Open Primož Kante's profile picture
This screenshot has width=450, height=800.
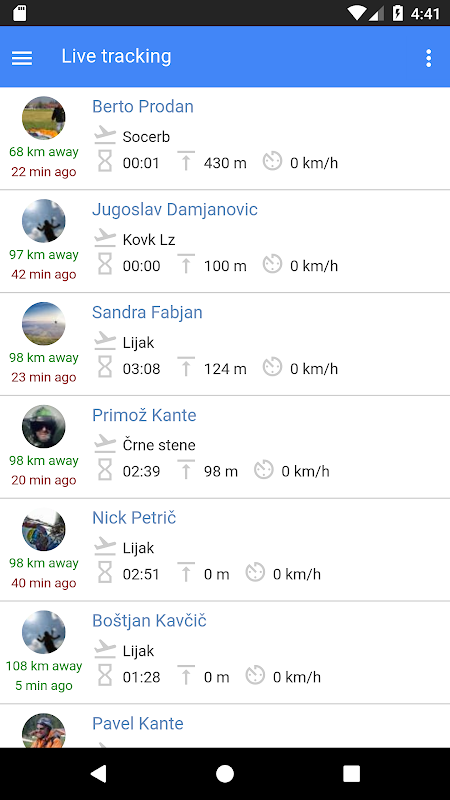pos(44,427)
